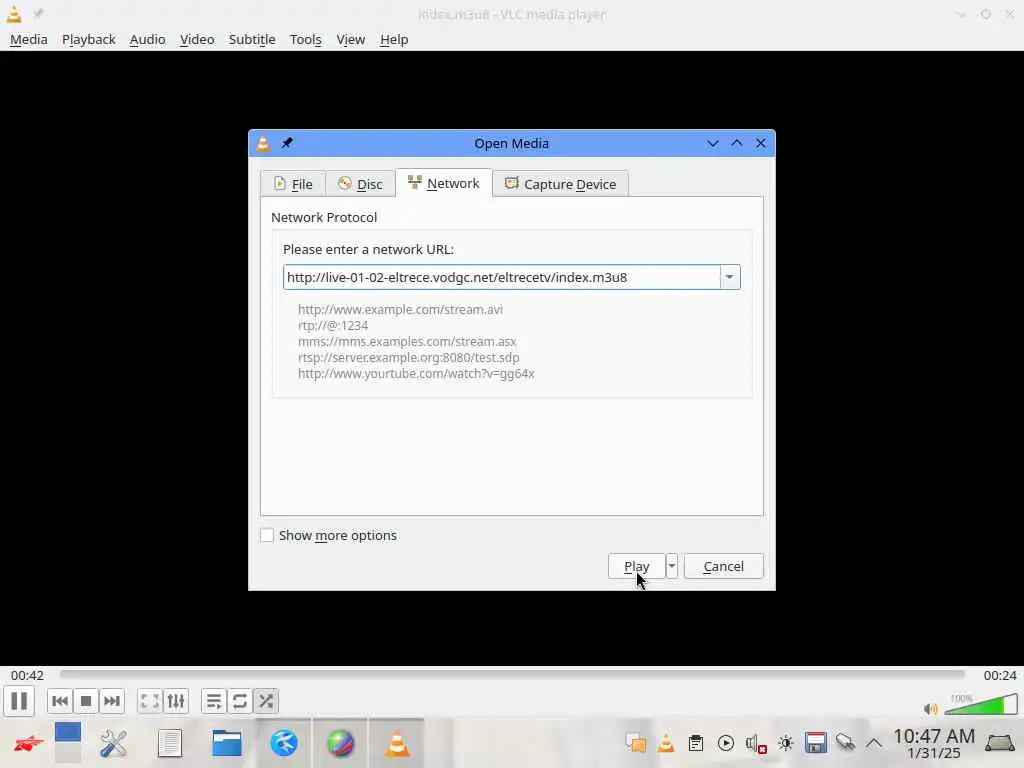Expand the Play button dropdown arrow
This screenshot has width=1024, height=768.
point(671,566)
